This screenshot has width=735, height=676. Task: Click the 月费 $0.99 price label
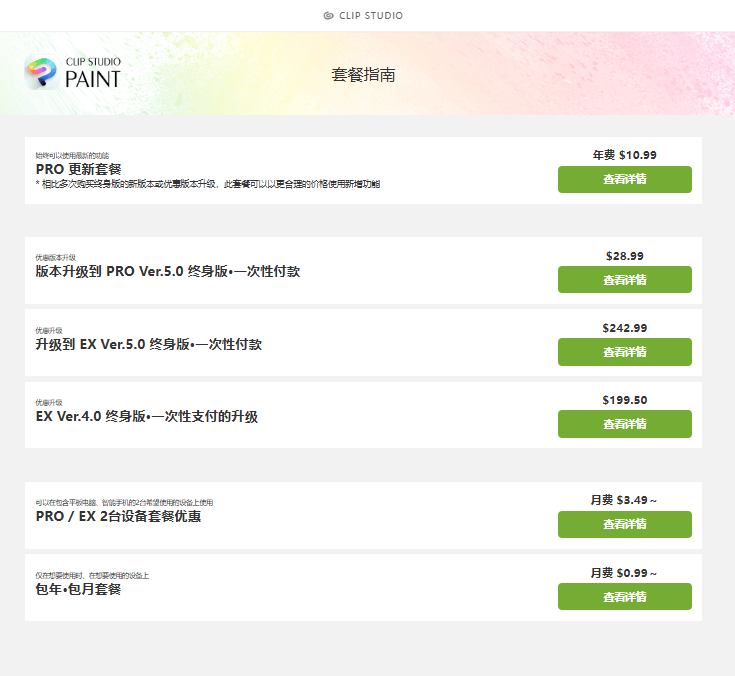pyautogui.click(x=624, y=573)
